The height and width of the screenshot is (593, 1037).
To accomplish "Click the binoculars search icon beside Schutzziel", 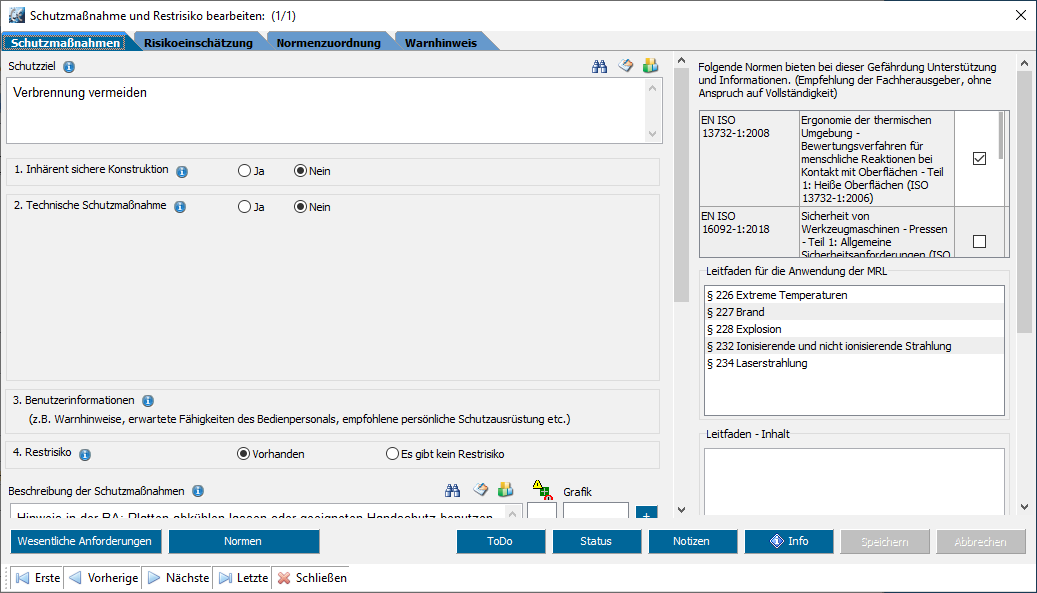I will point(600,66).
